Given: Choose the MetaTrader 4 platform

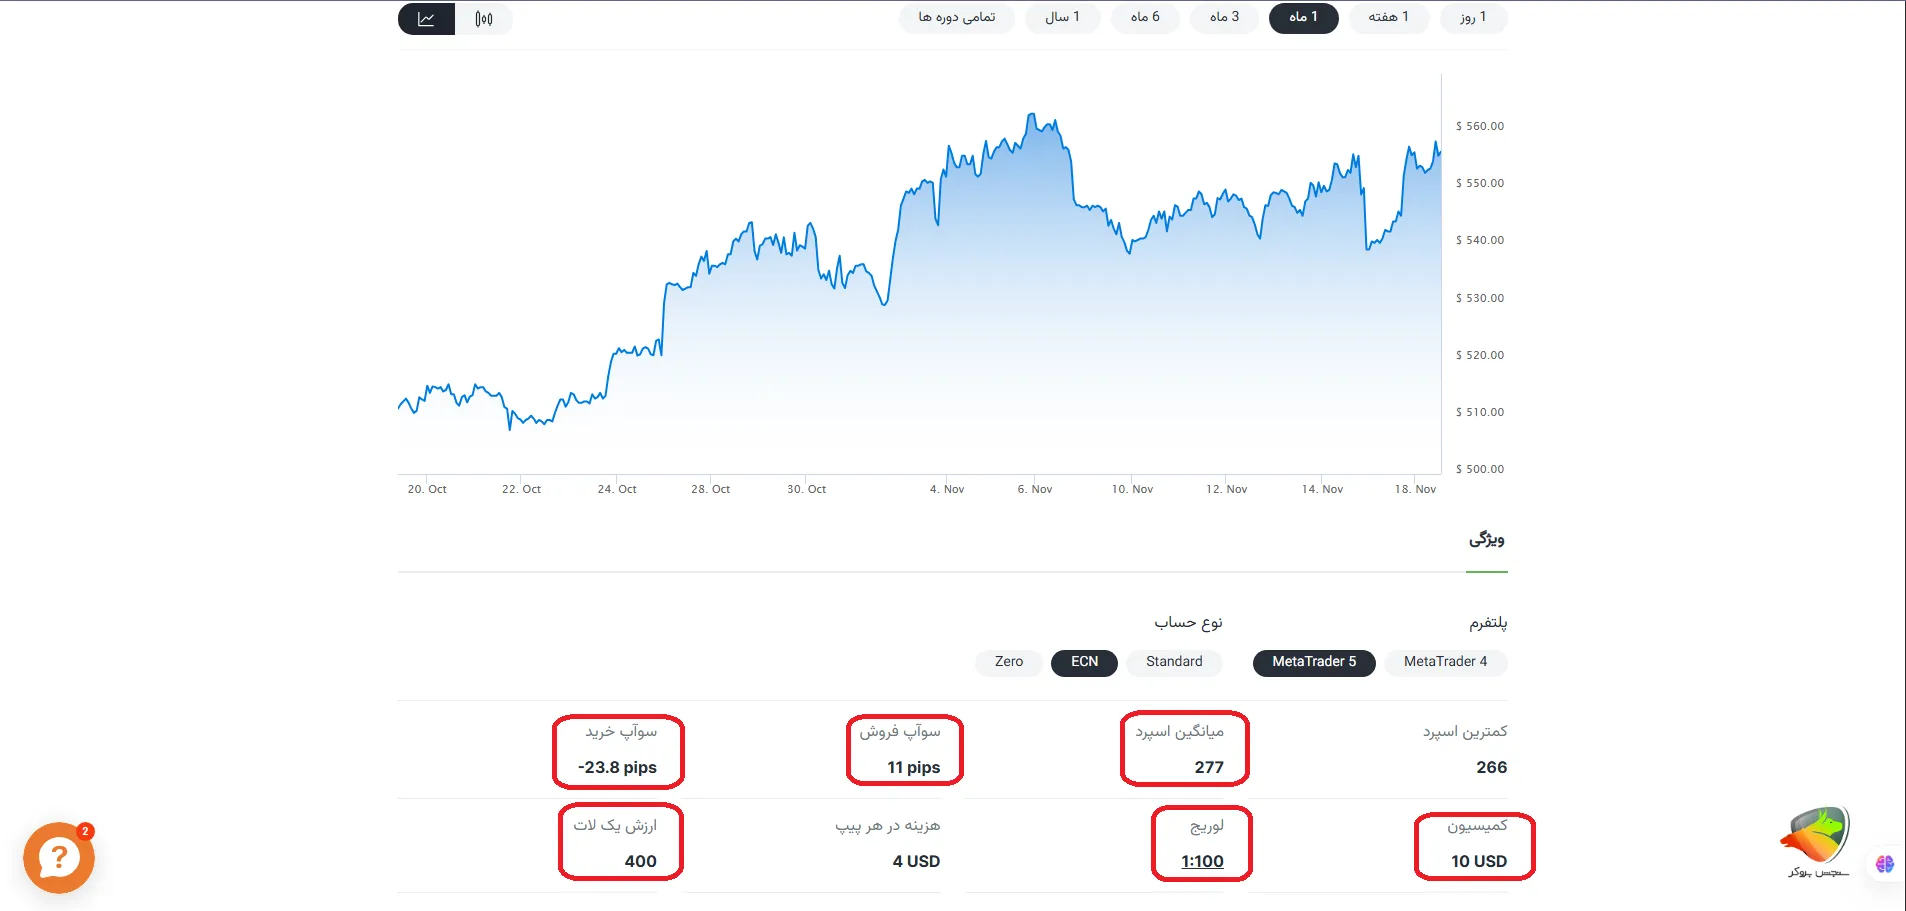Looking at the screenshot, I should (x=1445, y=662).
